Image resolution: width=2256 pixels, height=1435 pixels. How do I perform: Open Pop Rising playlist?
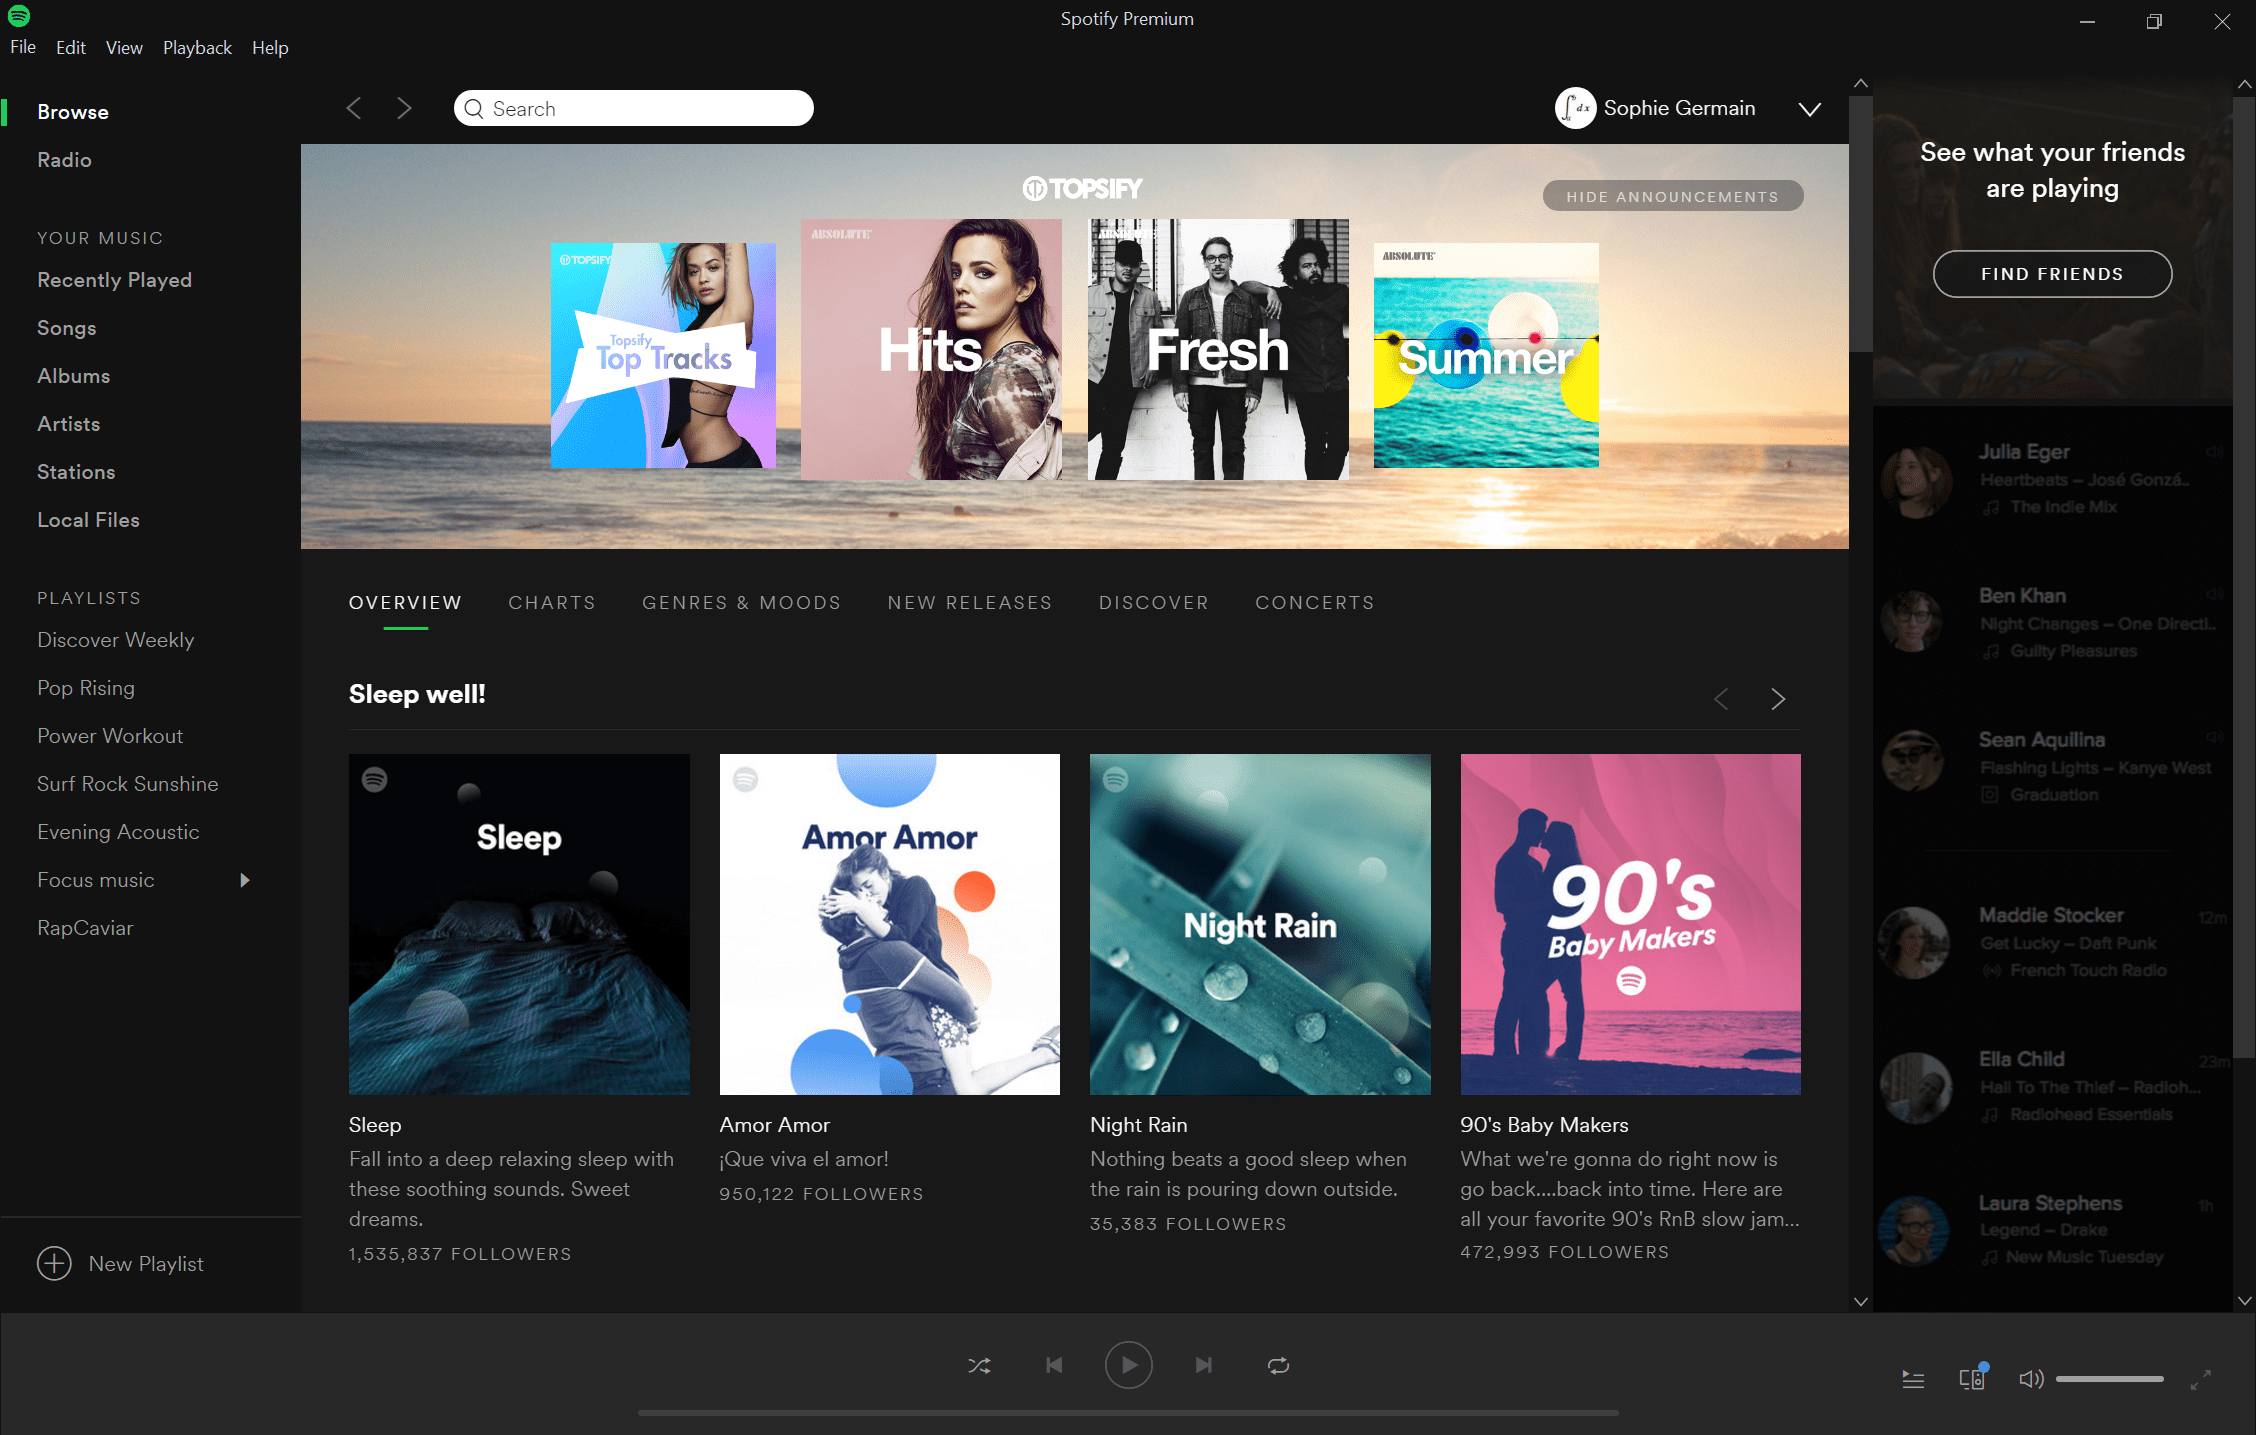pyautogui.click(x=86, y=688)
